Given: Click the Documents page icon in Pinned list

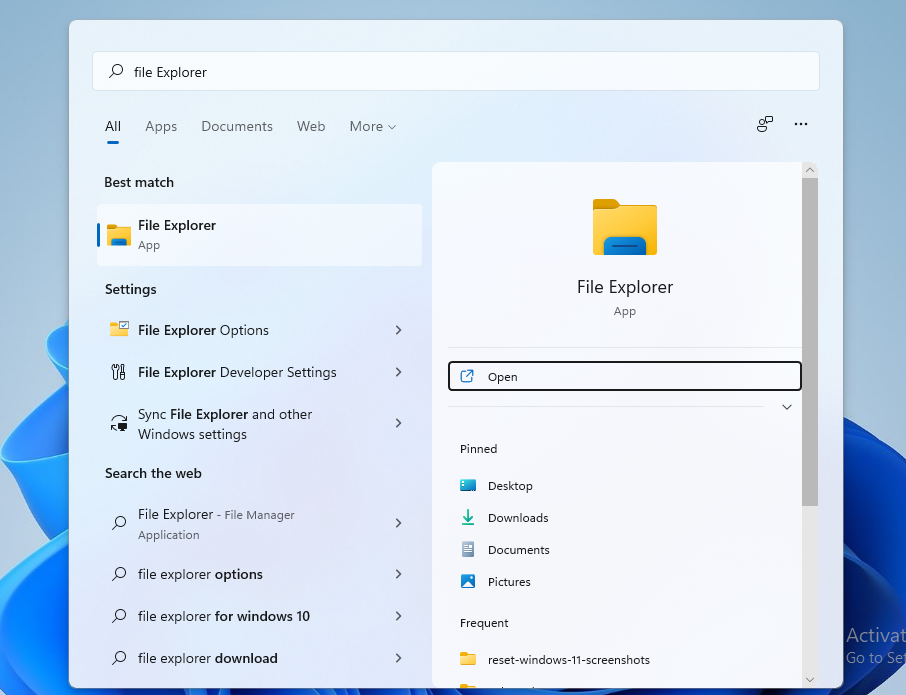Looking at the screenshot, I should click(x=468, y=549).
